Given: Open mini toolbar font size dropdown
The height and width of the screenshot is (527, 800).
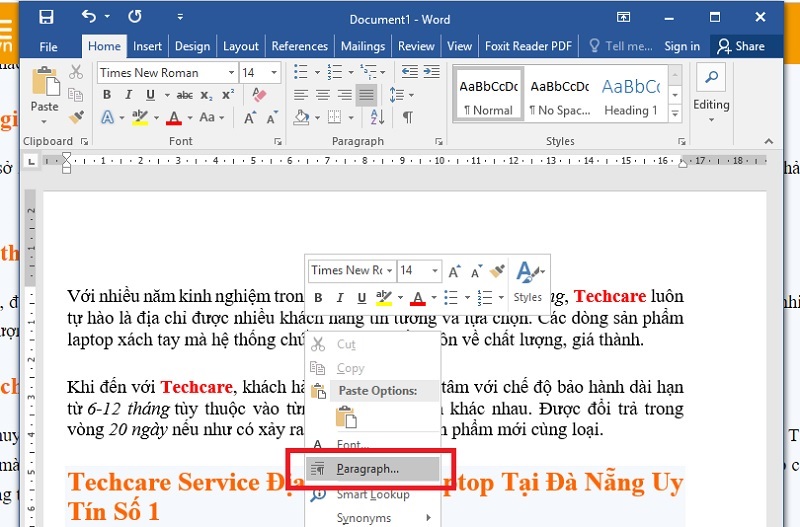Looking at the screenshot, I should 435,270.
